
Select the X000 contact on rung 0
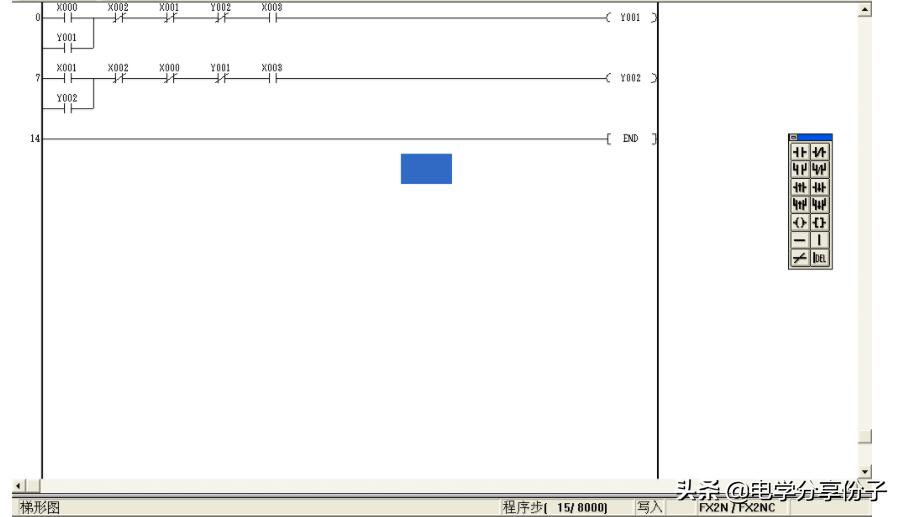coord(67,13)
